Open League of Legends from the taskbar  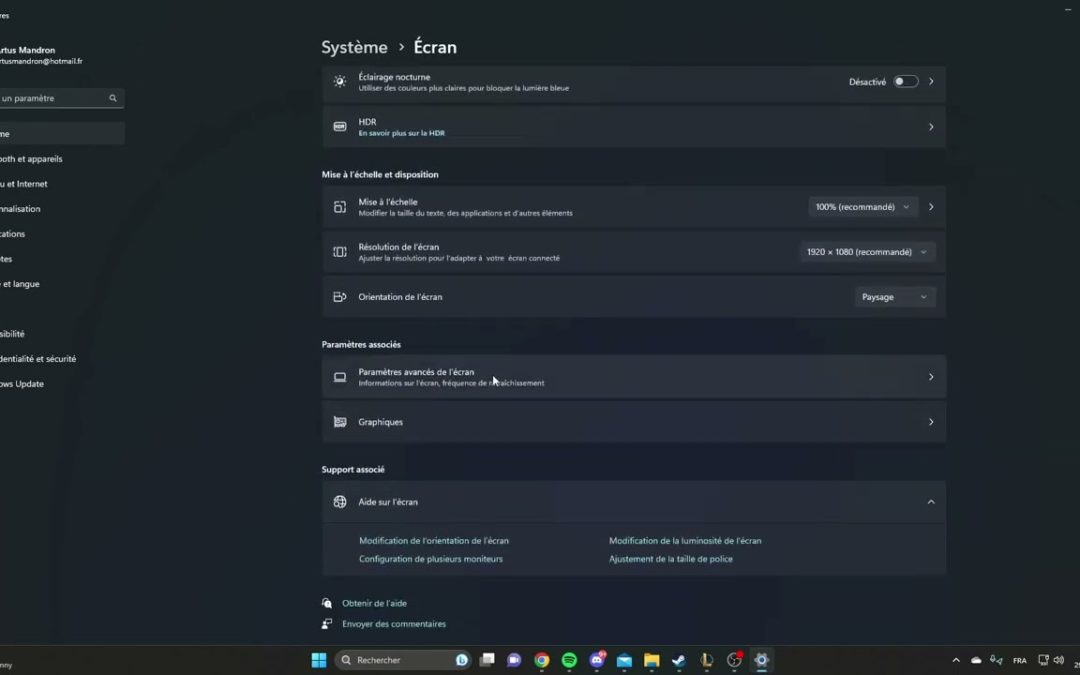(x=707, y=661)
